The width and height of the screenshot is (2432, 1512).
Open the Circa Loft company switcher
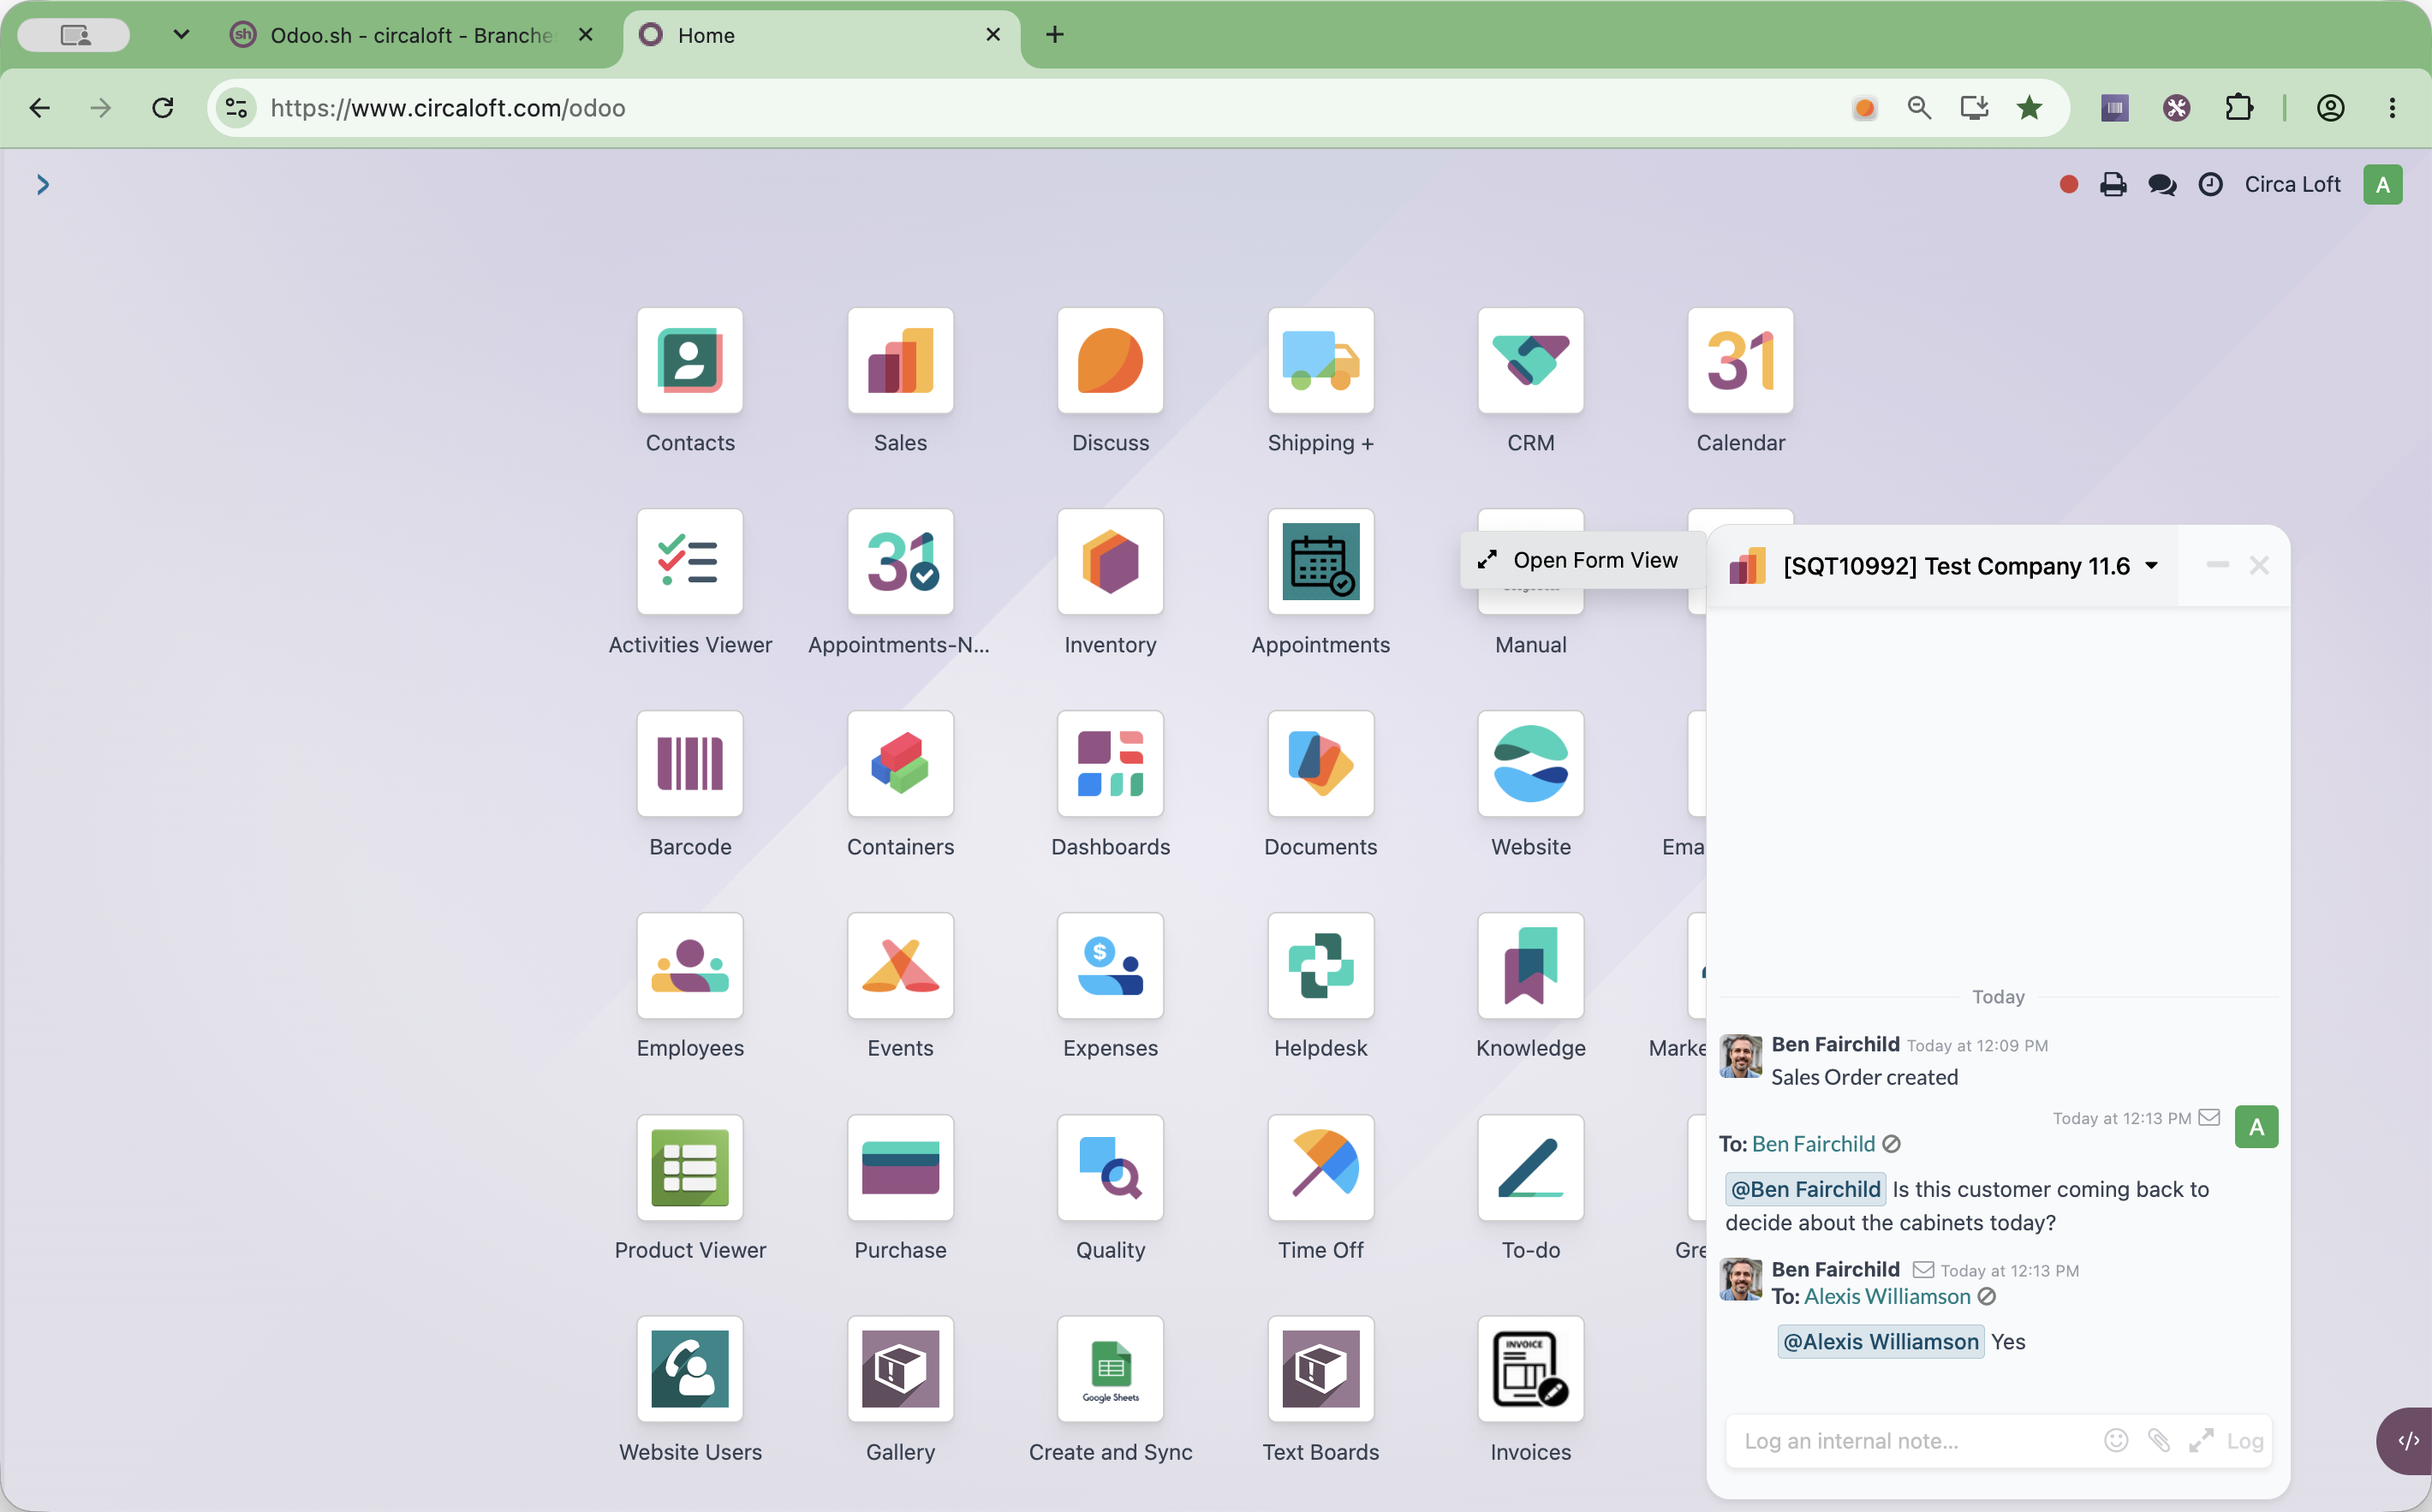coord(2292,184)
